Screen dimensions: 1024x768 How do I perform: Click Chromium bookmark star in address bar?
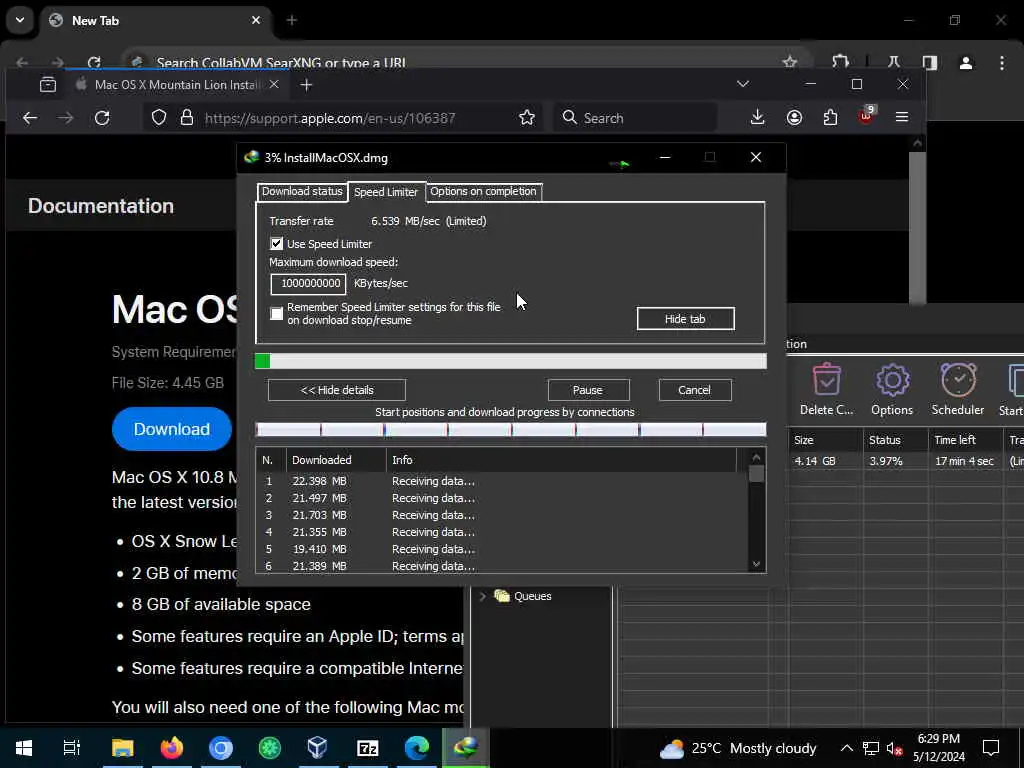[790, 63]
